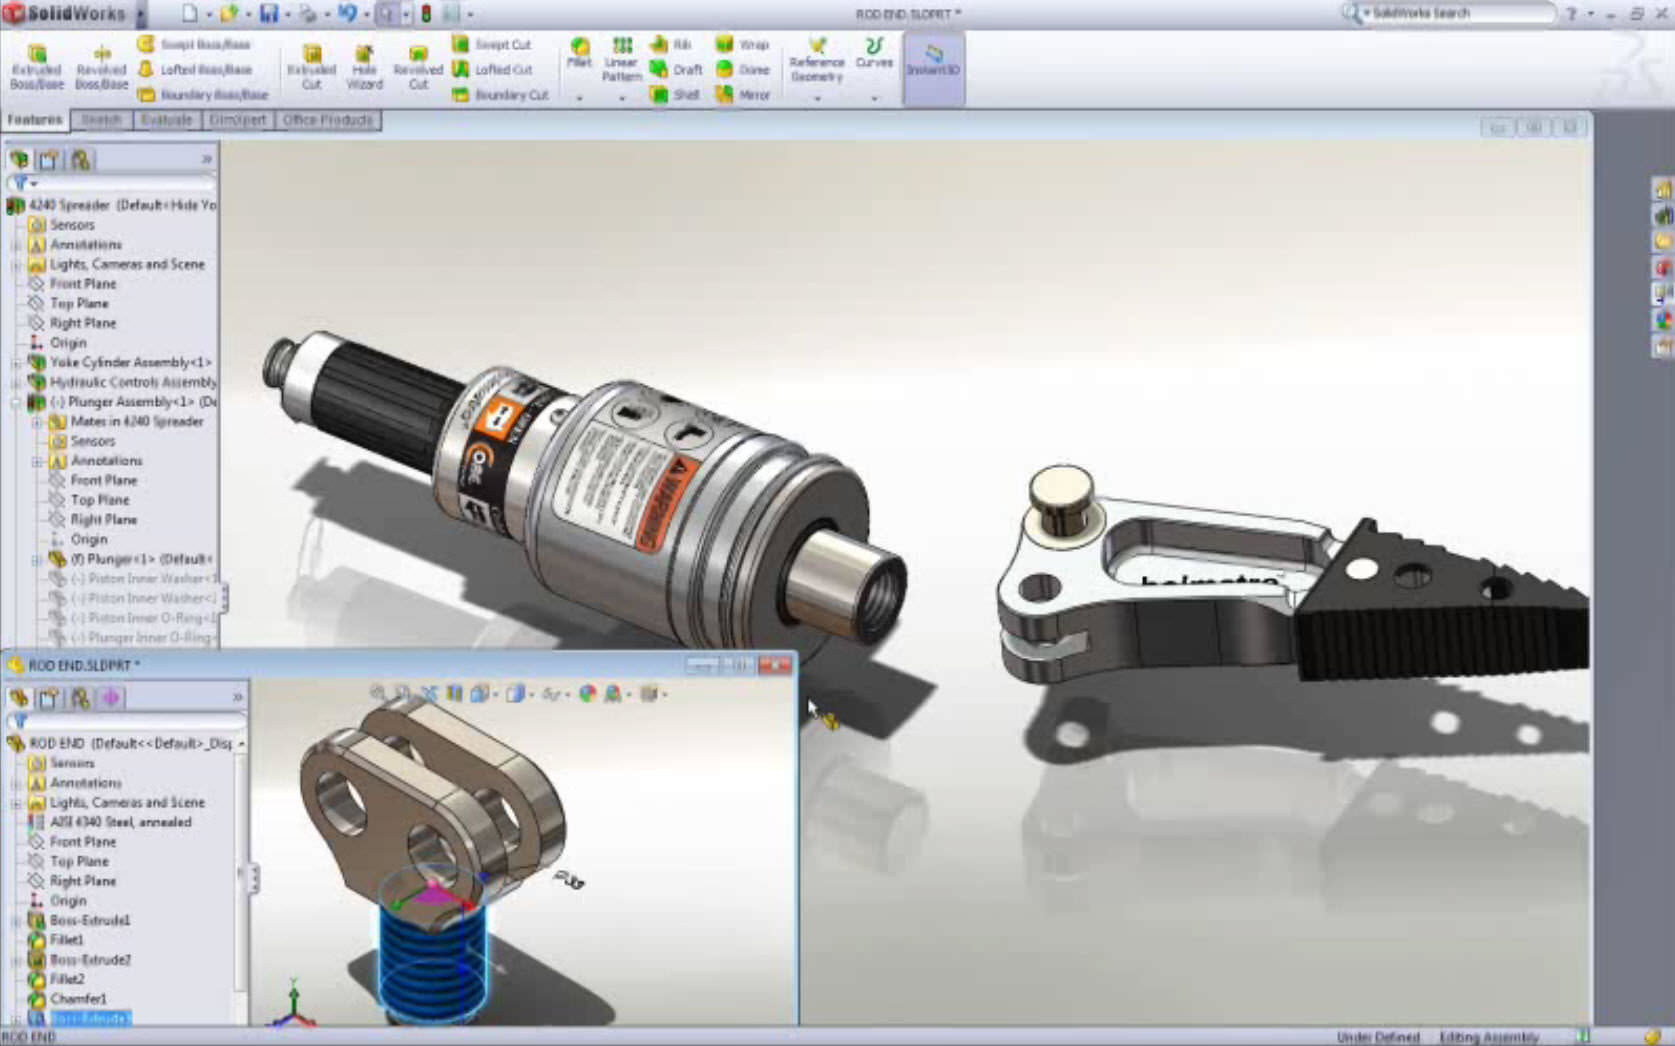Click the Save icon in top toolbar

(x=269, y=14)
